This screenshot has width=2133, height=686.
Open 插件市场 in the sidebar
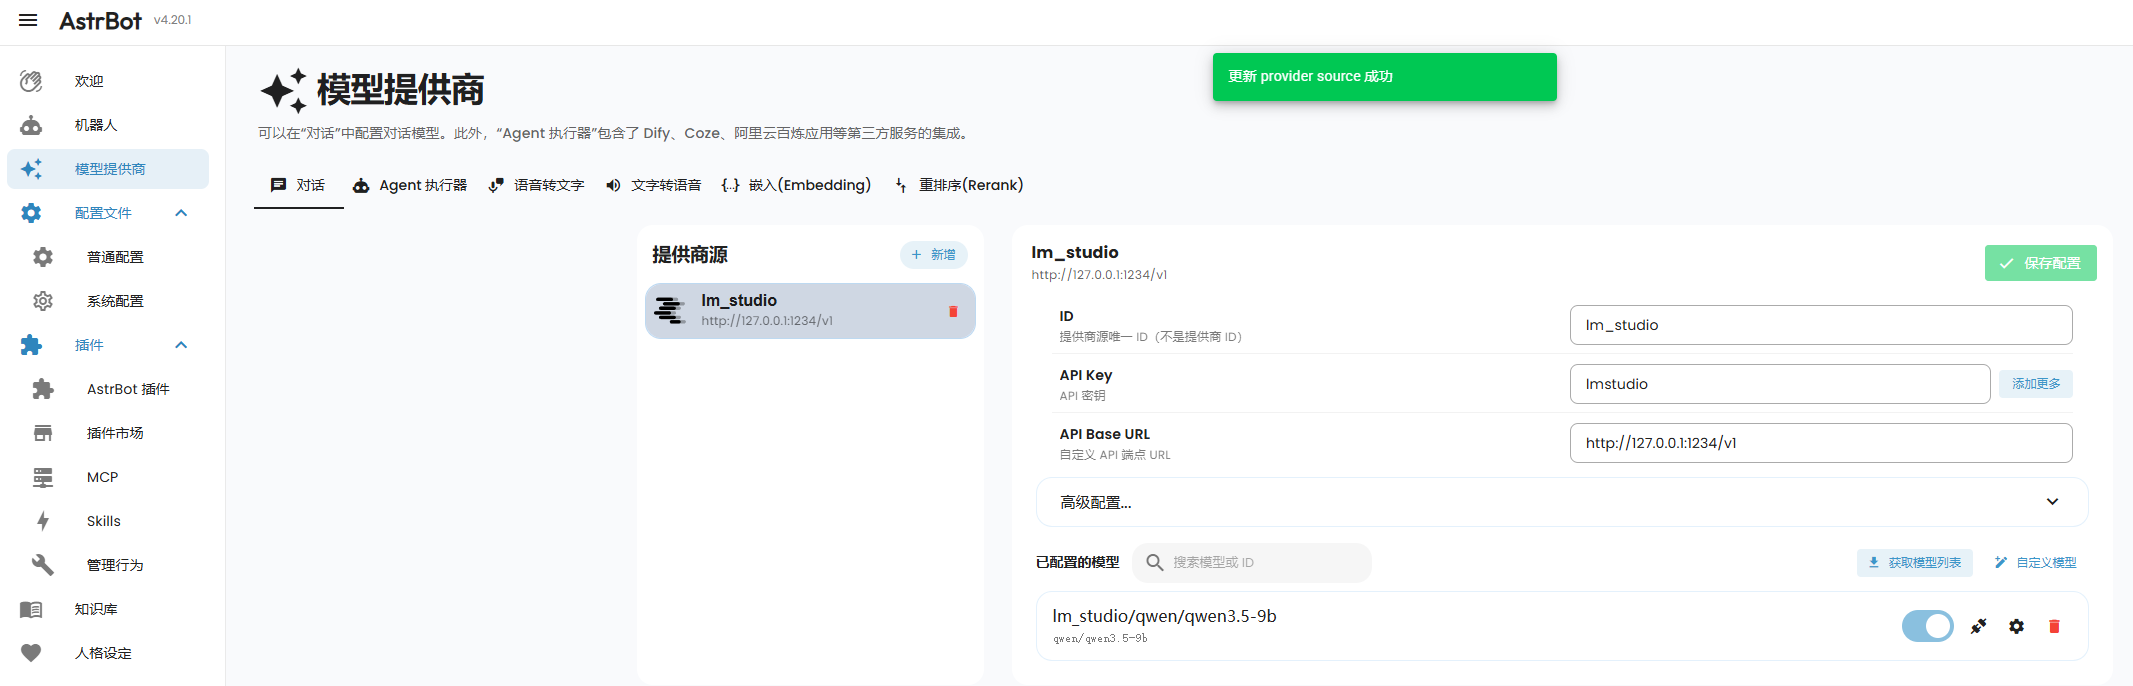108,433
